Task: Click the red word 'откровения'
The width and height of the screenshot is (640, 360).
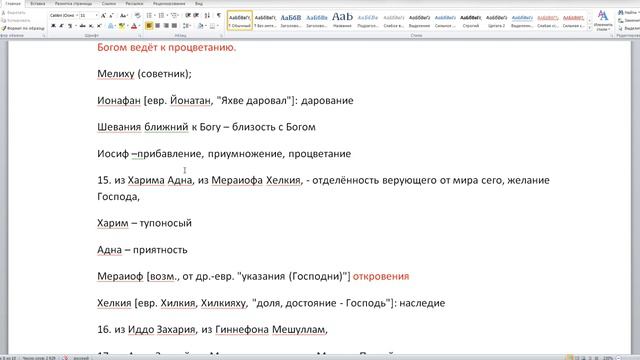Action: pos(381,276)
